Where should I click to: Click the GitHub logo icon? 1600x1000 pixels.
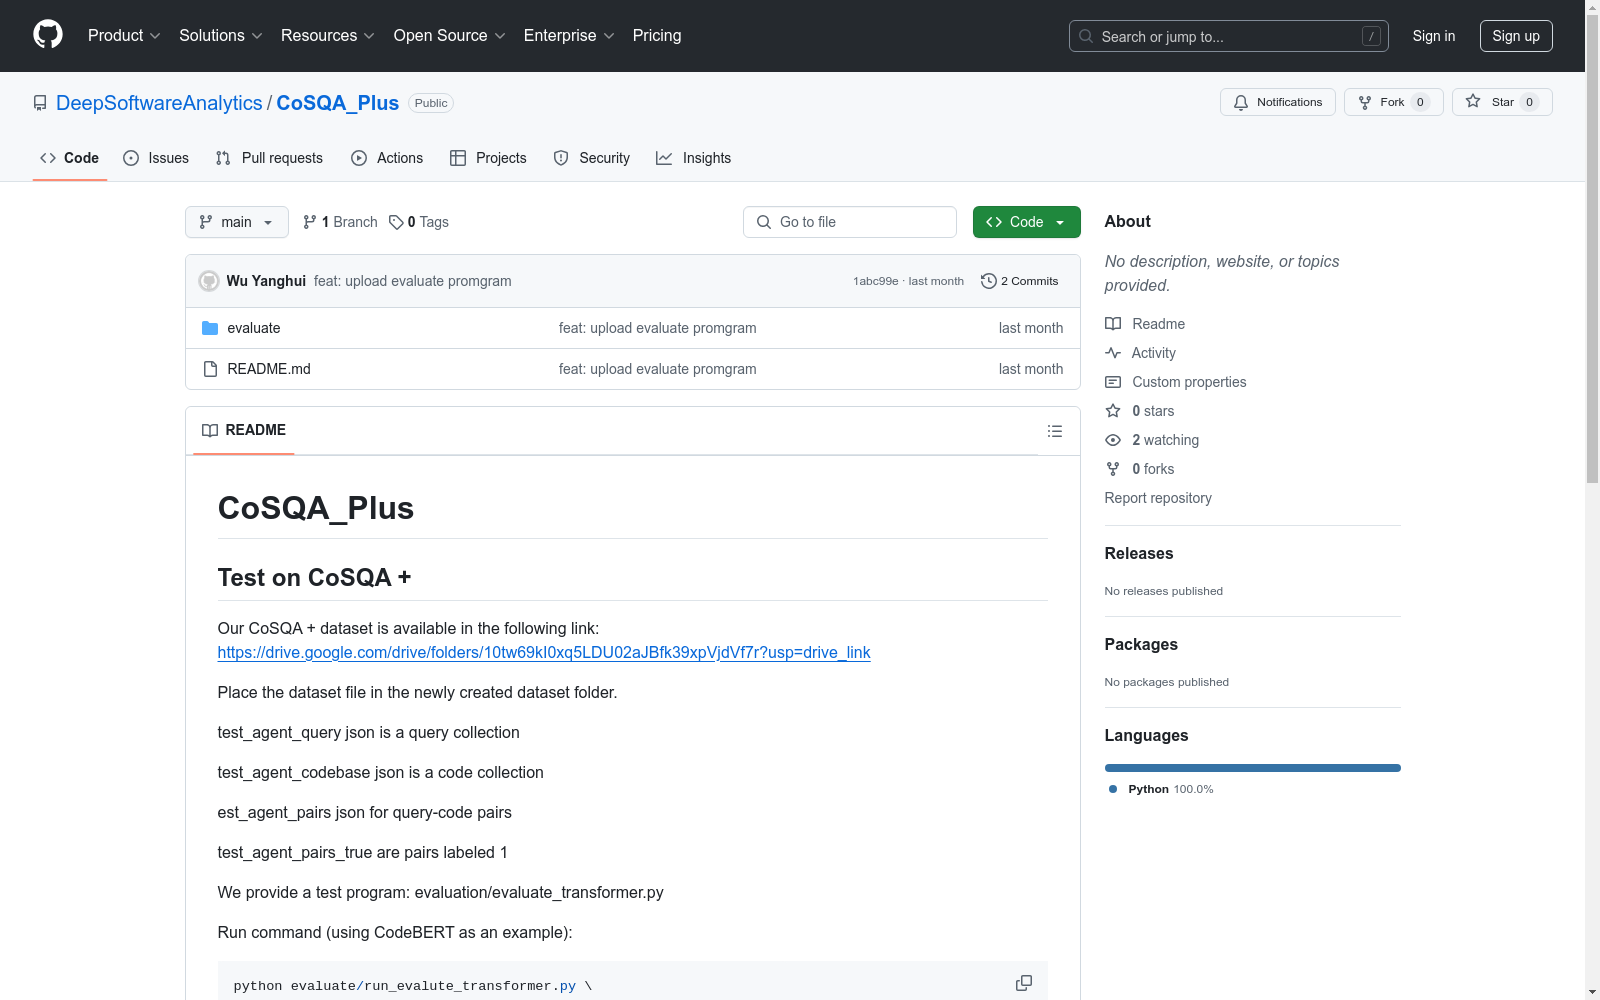coord(48,35)
